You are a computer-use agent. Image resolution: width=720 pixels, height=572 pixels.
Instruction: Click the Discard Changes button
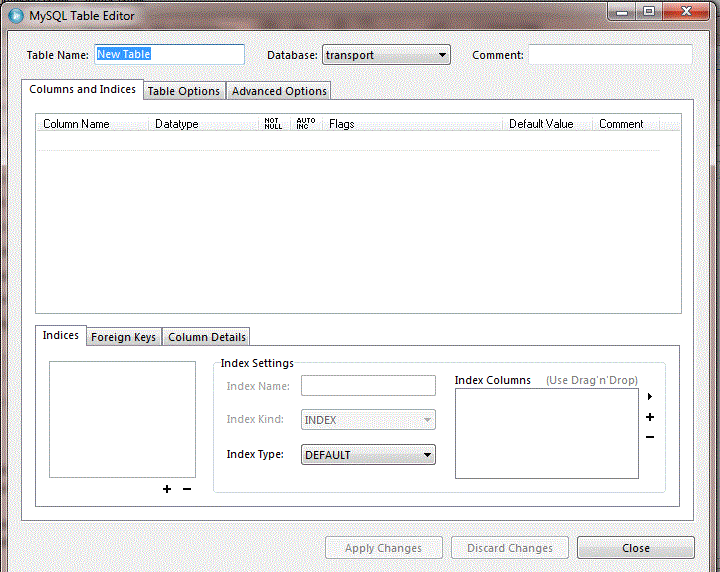pos(510,548)
